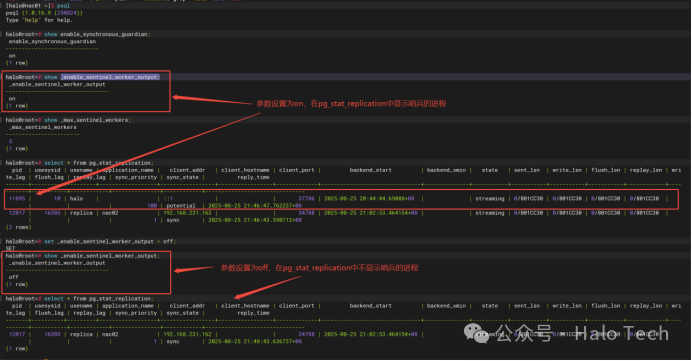This screenshot has height=361, width=692.
Task: Click reply_time '2025-08-25 21:46:43.590712+08'
Action: [255, 220]
